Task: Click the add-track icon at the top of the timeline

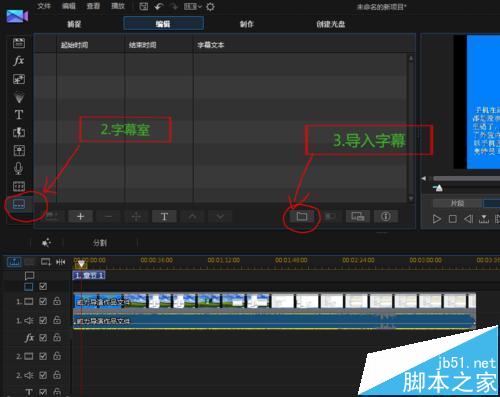Action: pos(46,262)
